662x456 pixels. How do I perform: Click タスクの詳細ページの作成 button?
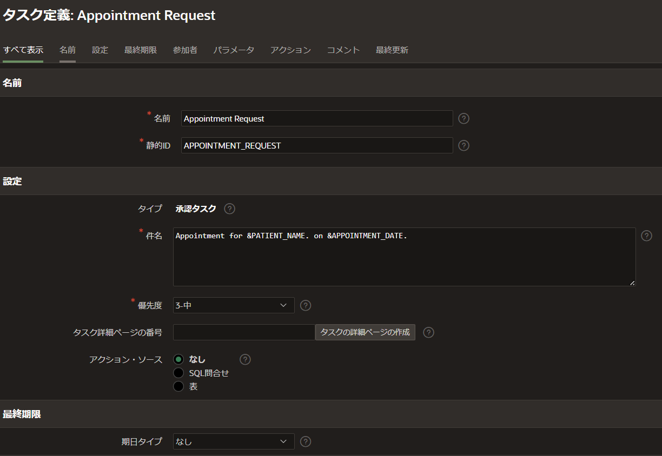[x=365, y=332]
